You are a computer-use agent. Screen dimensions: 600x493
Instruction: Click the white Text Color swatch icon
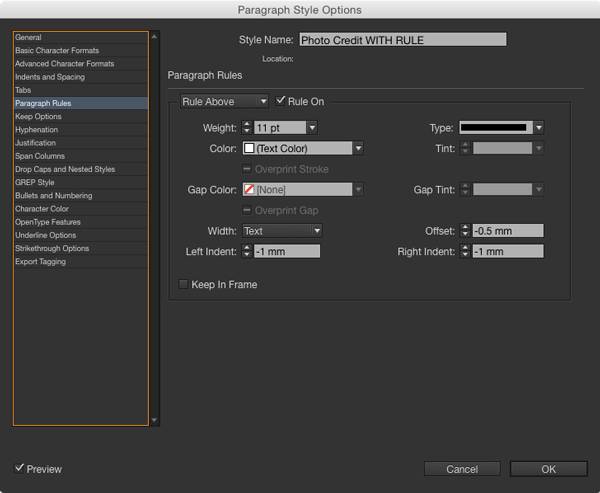(x=249, y=148)
